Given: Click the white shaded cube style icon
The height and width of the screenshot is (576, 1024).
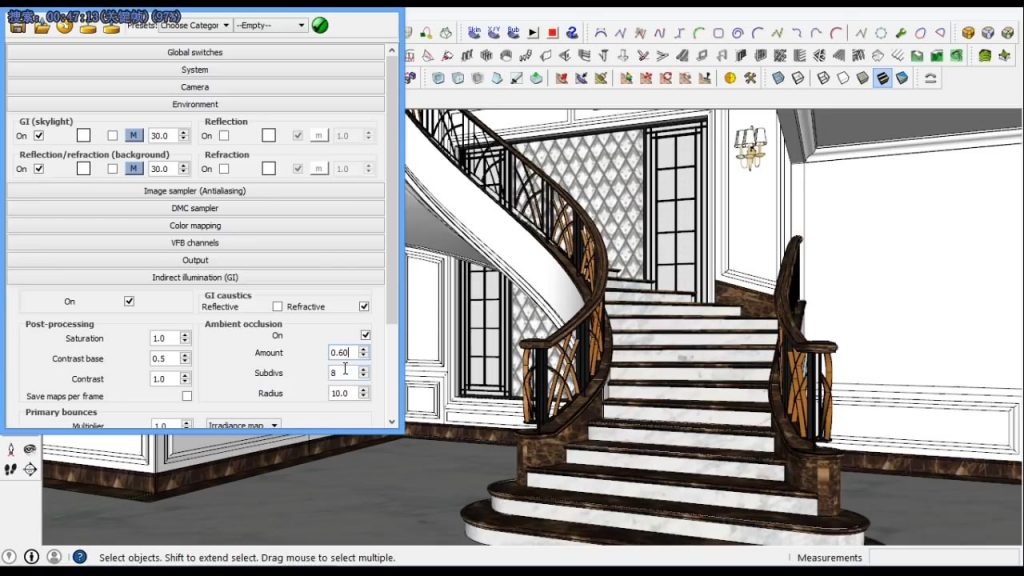Looking at the screenshot, I should tap(843, 78).
